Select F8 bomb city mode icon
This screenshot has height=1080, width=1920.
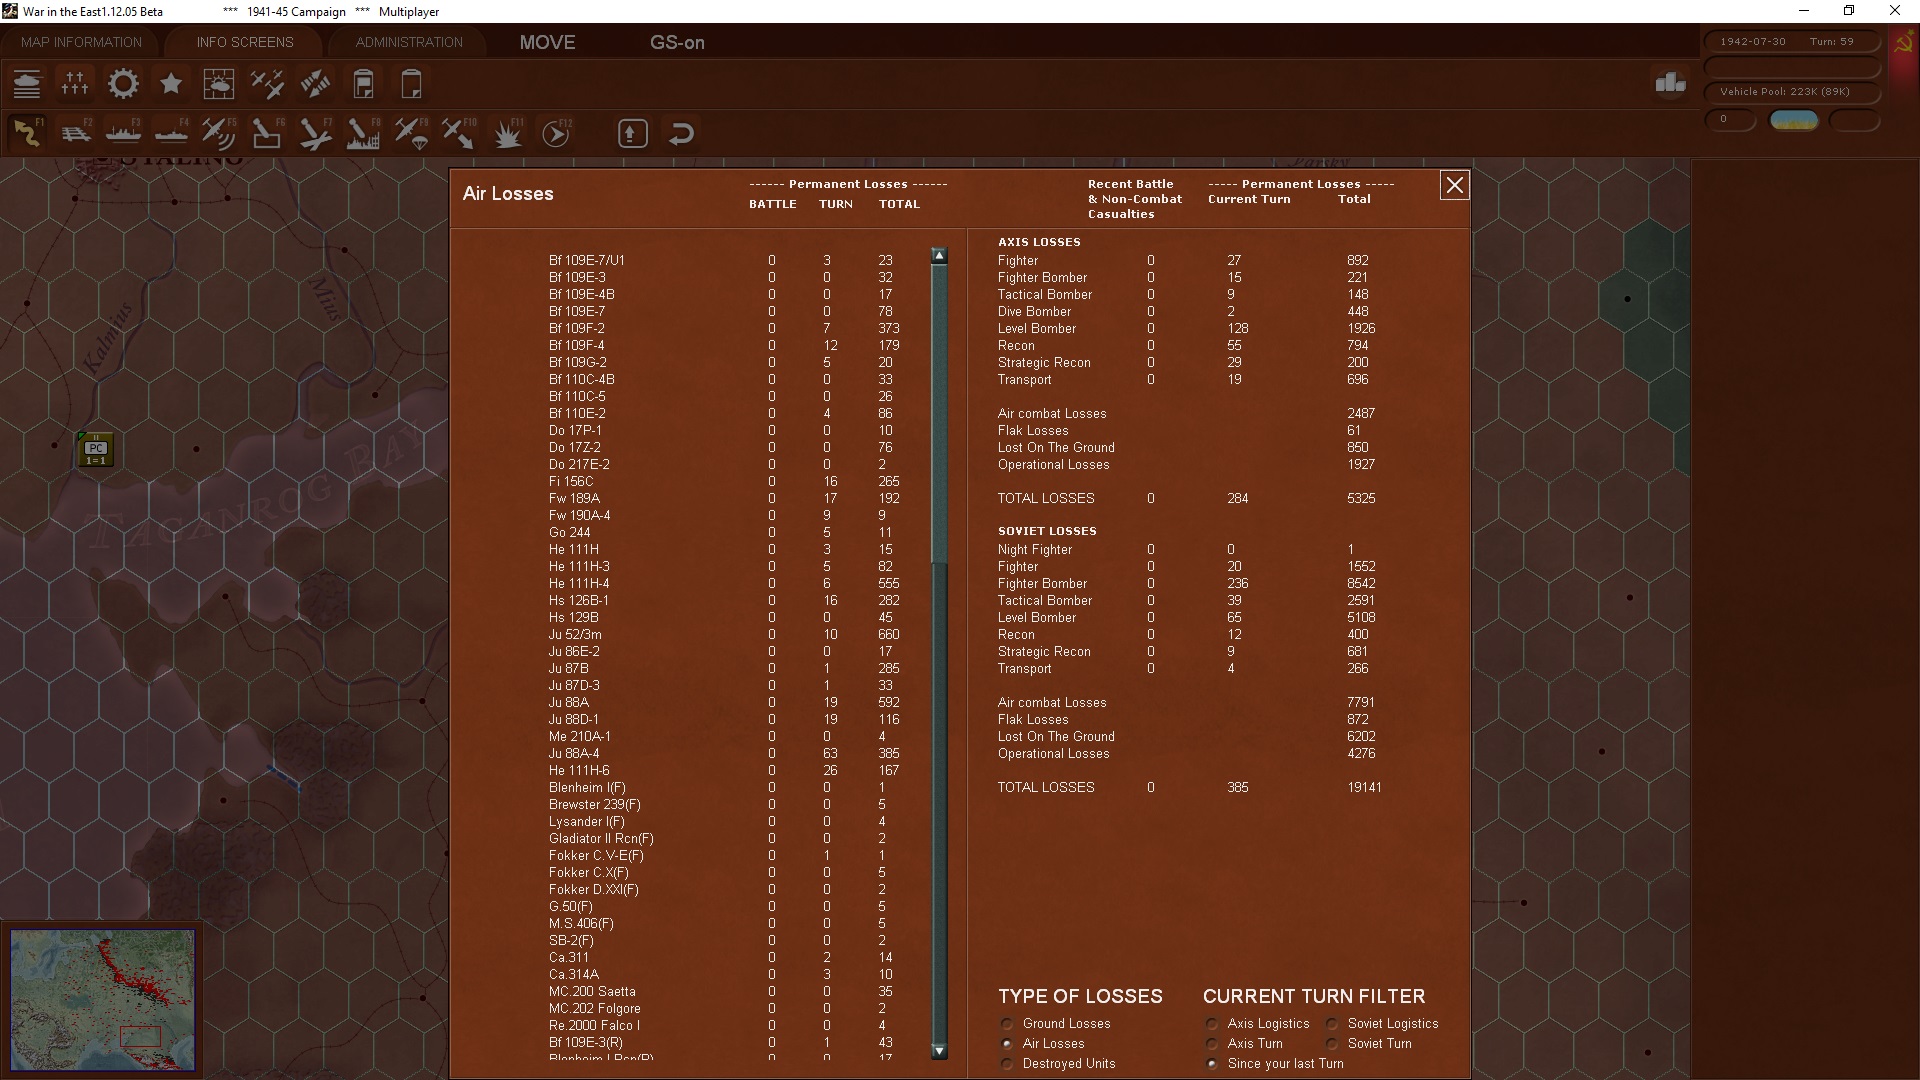363,133
